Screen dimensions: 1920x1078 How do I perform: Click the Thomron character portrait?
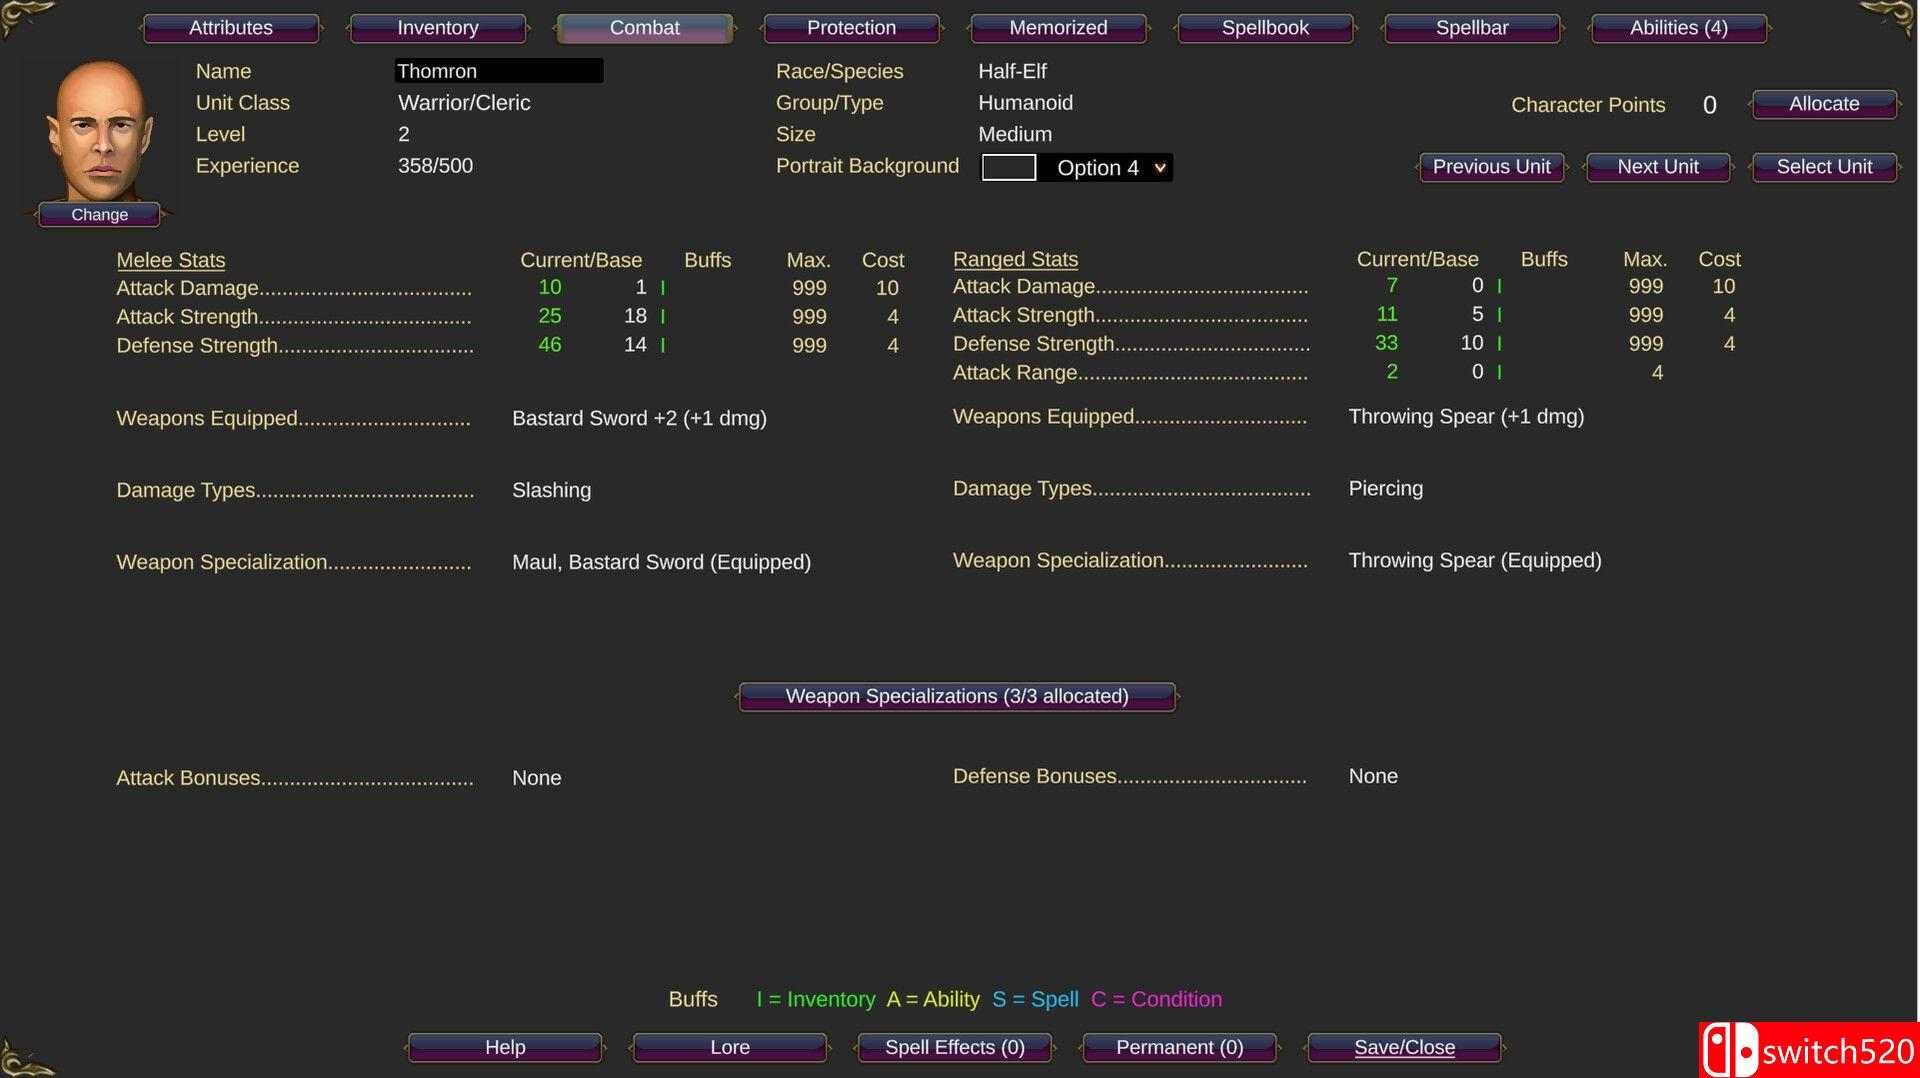100,130
